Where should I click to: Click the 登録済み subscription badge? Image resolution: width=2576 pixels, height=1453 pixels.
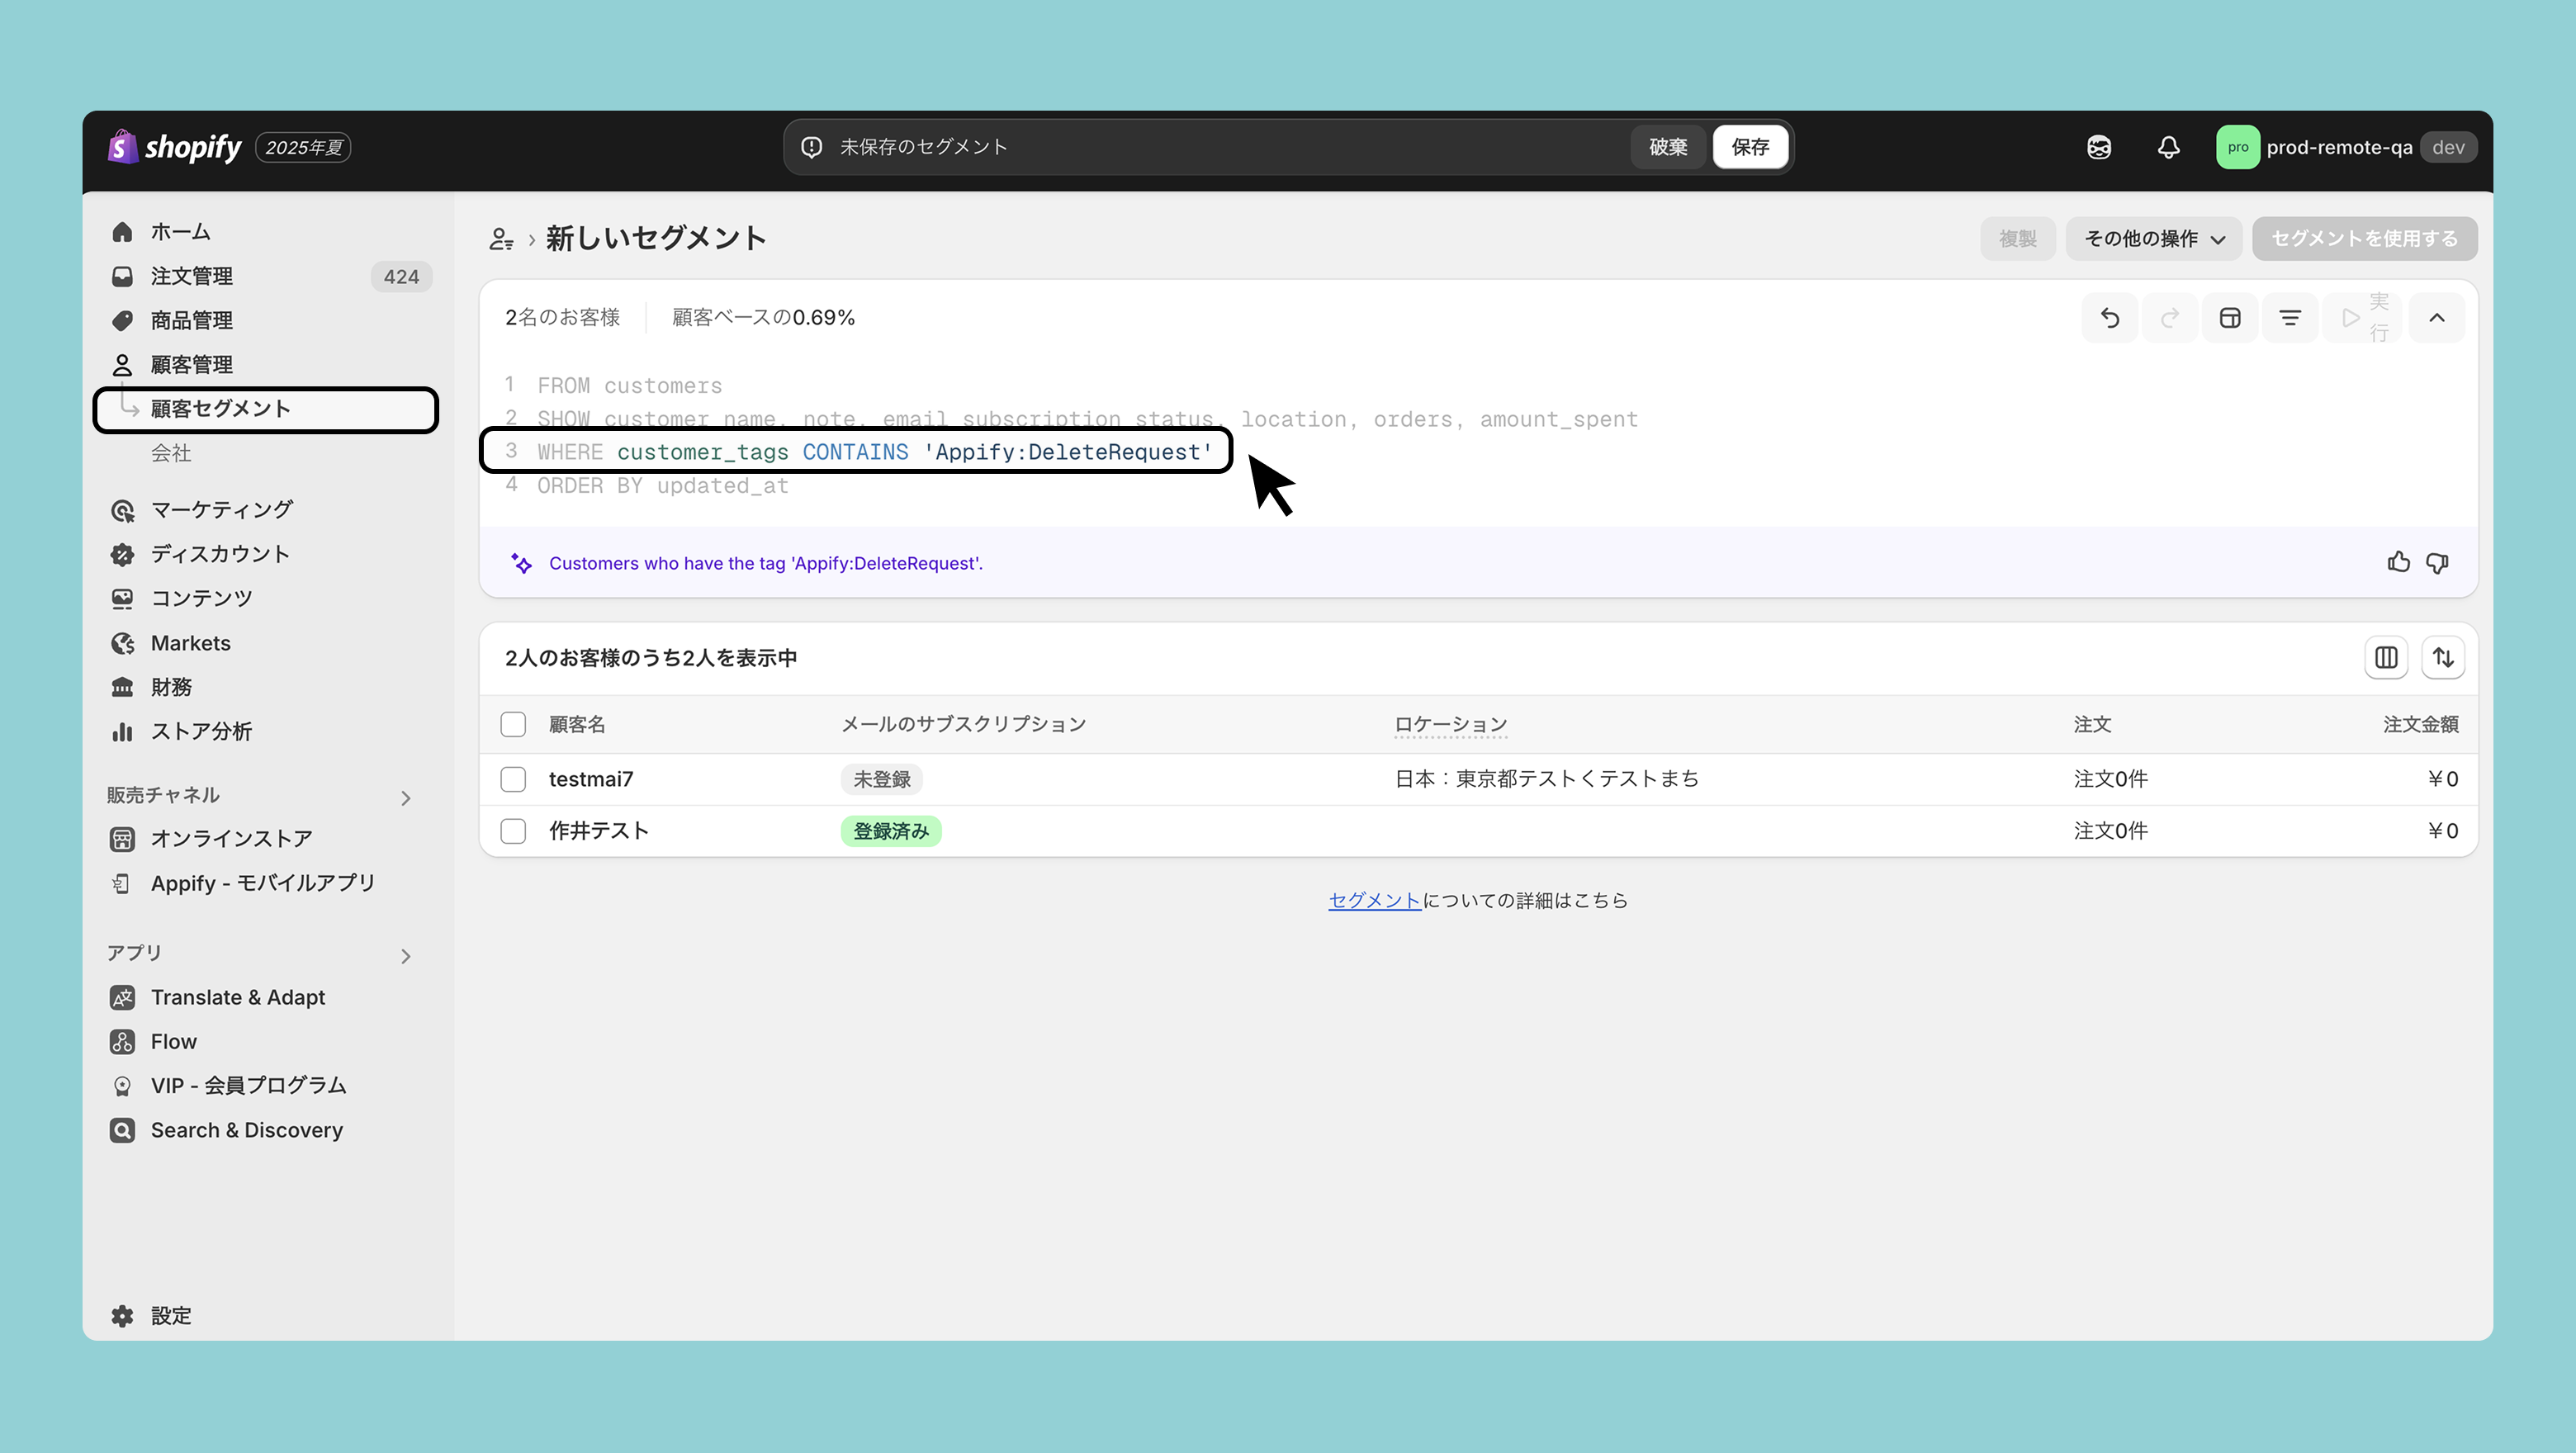[x=891, y=831]
